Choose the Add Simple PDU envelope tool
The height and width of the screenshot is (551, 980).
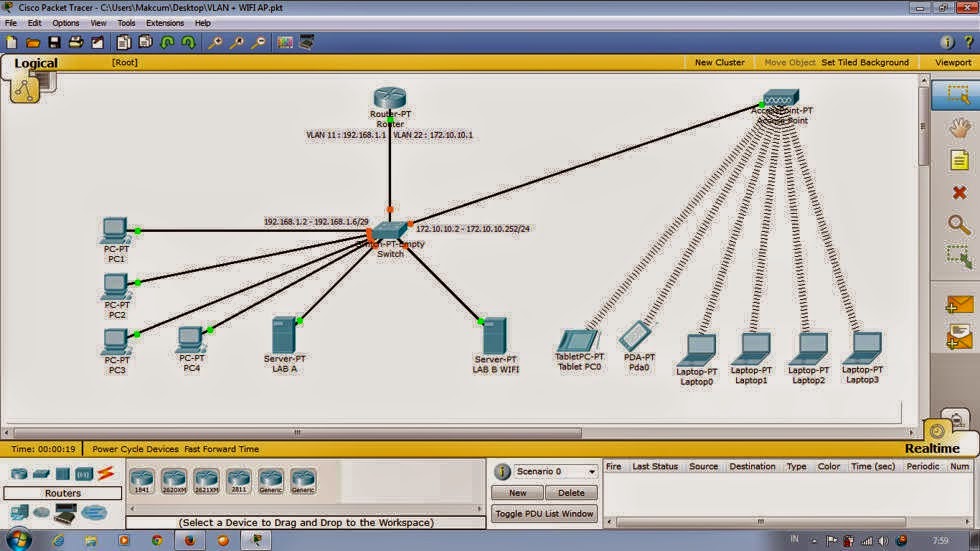click(x=959, y=305)
